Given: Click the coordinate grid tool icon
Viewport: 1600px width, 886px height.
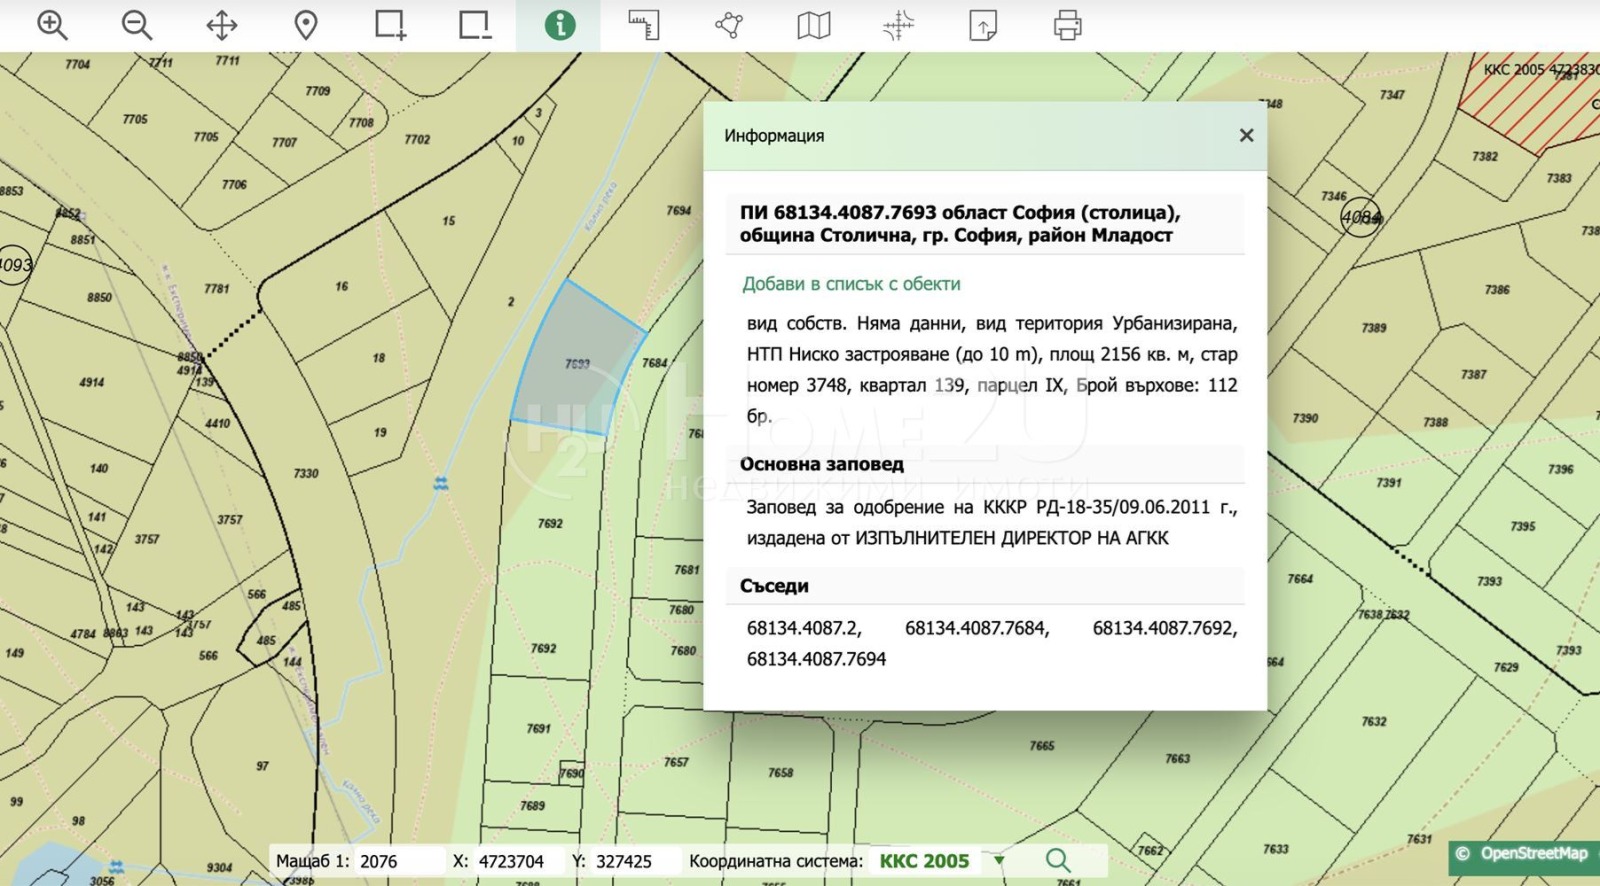Looking at the screenshot, I should (x=898, y=25).
